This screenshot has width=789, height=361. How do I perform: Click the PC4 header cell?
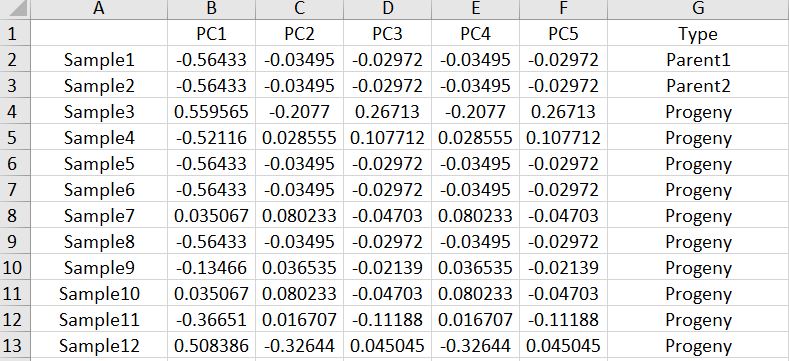pyautogui.click(x=476, y=34)
